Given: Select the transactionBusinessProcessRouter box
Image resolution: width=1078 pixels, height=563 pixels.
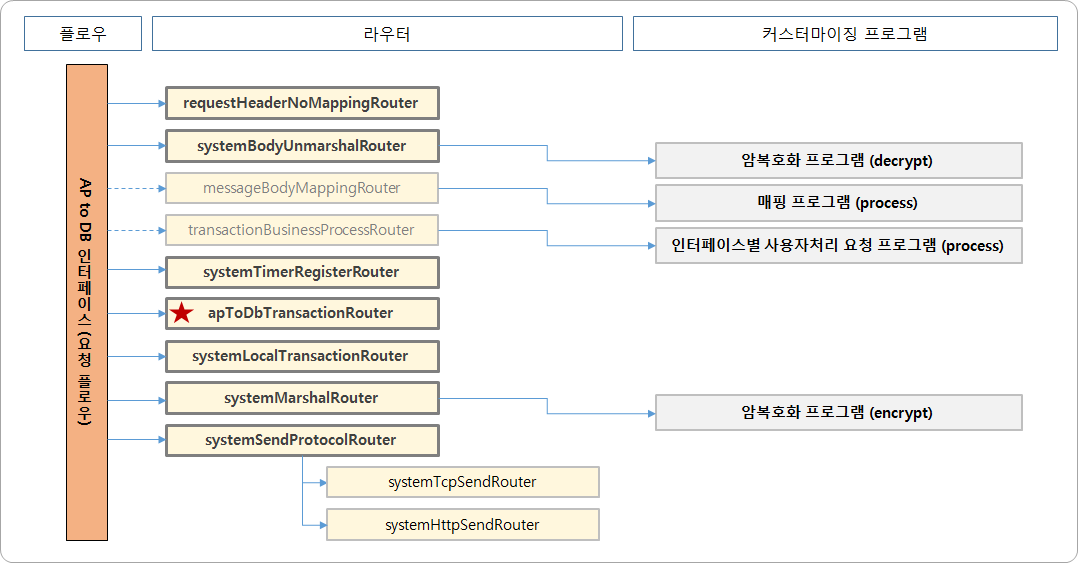Looking at the screenshot, I should coord(302,230).
